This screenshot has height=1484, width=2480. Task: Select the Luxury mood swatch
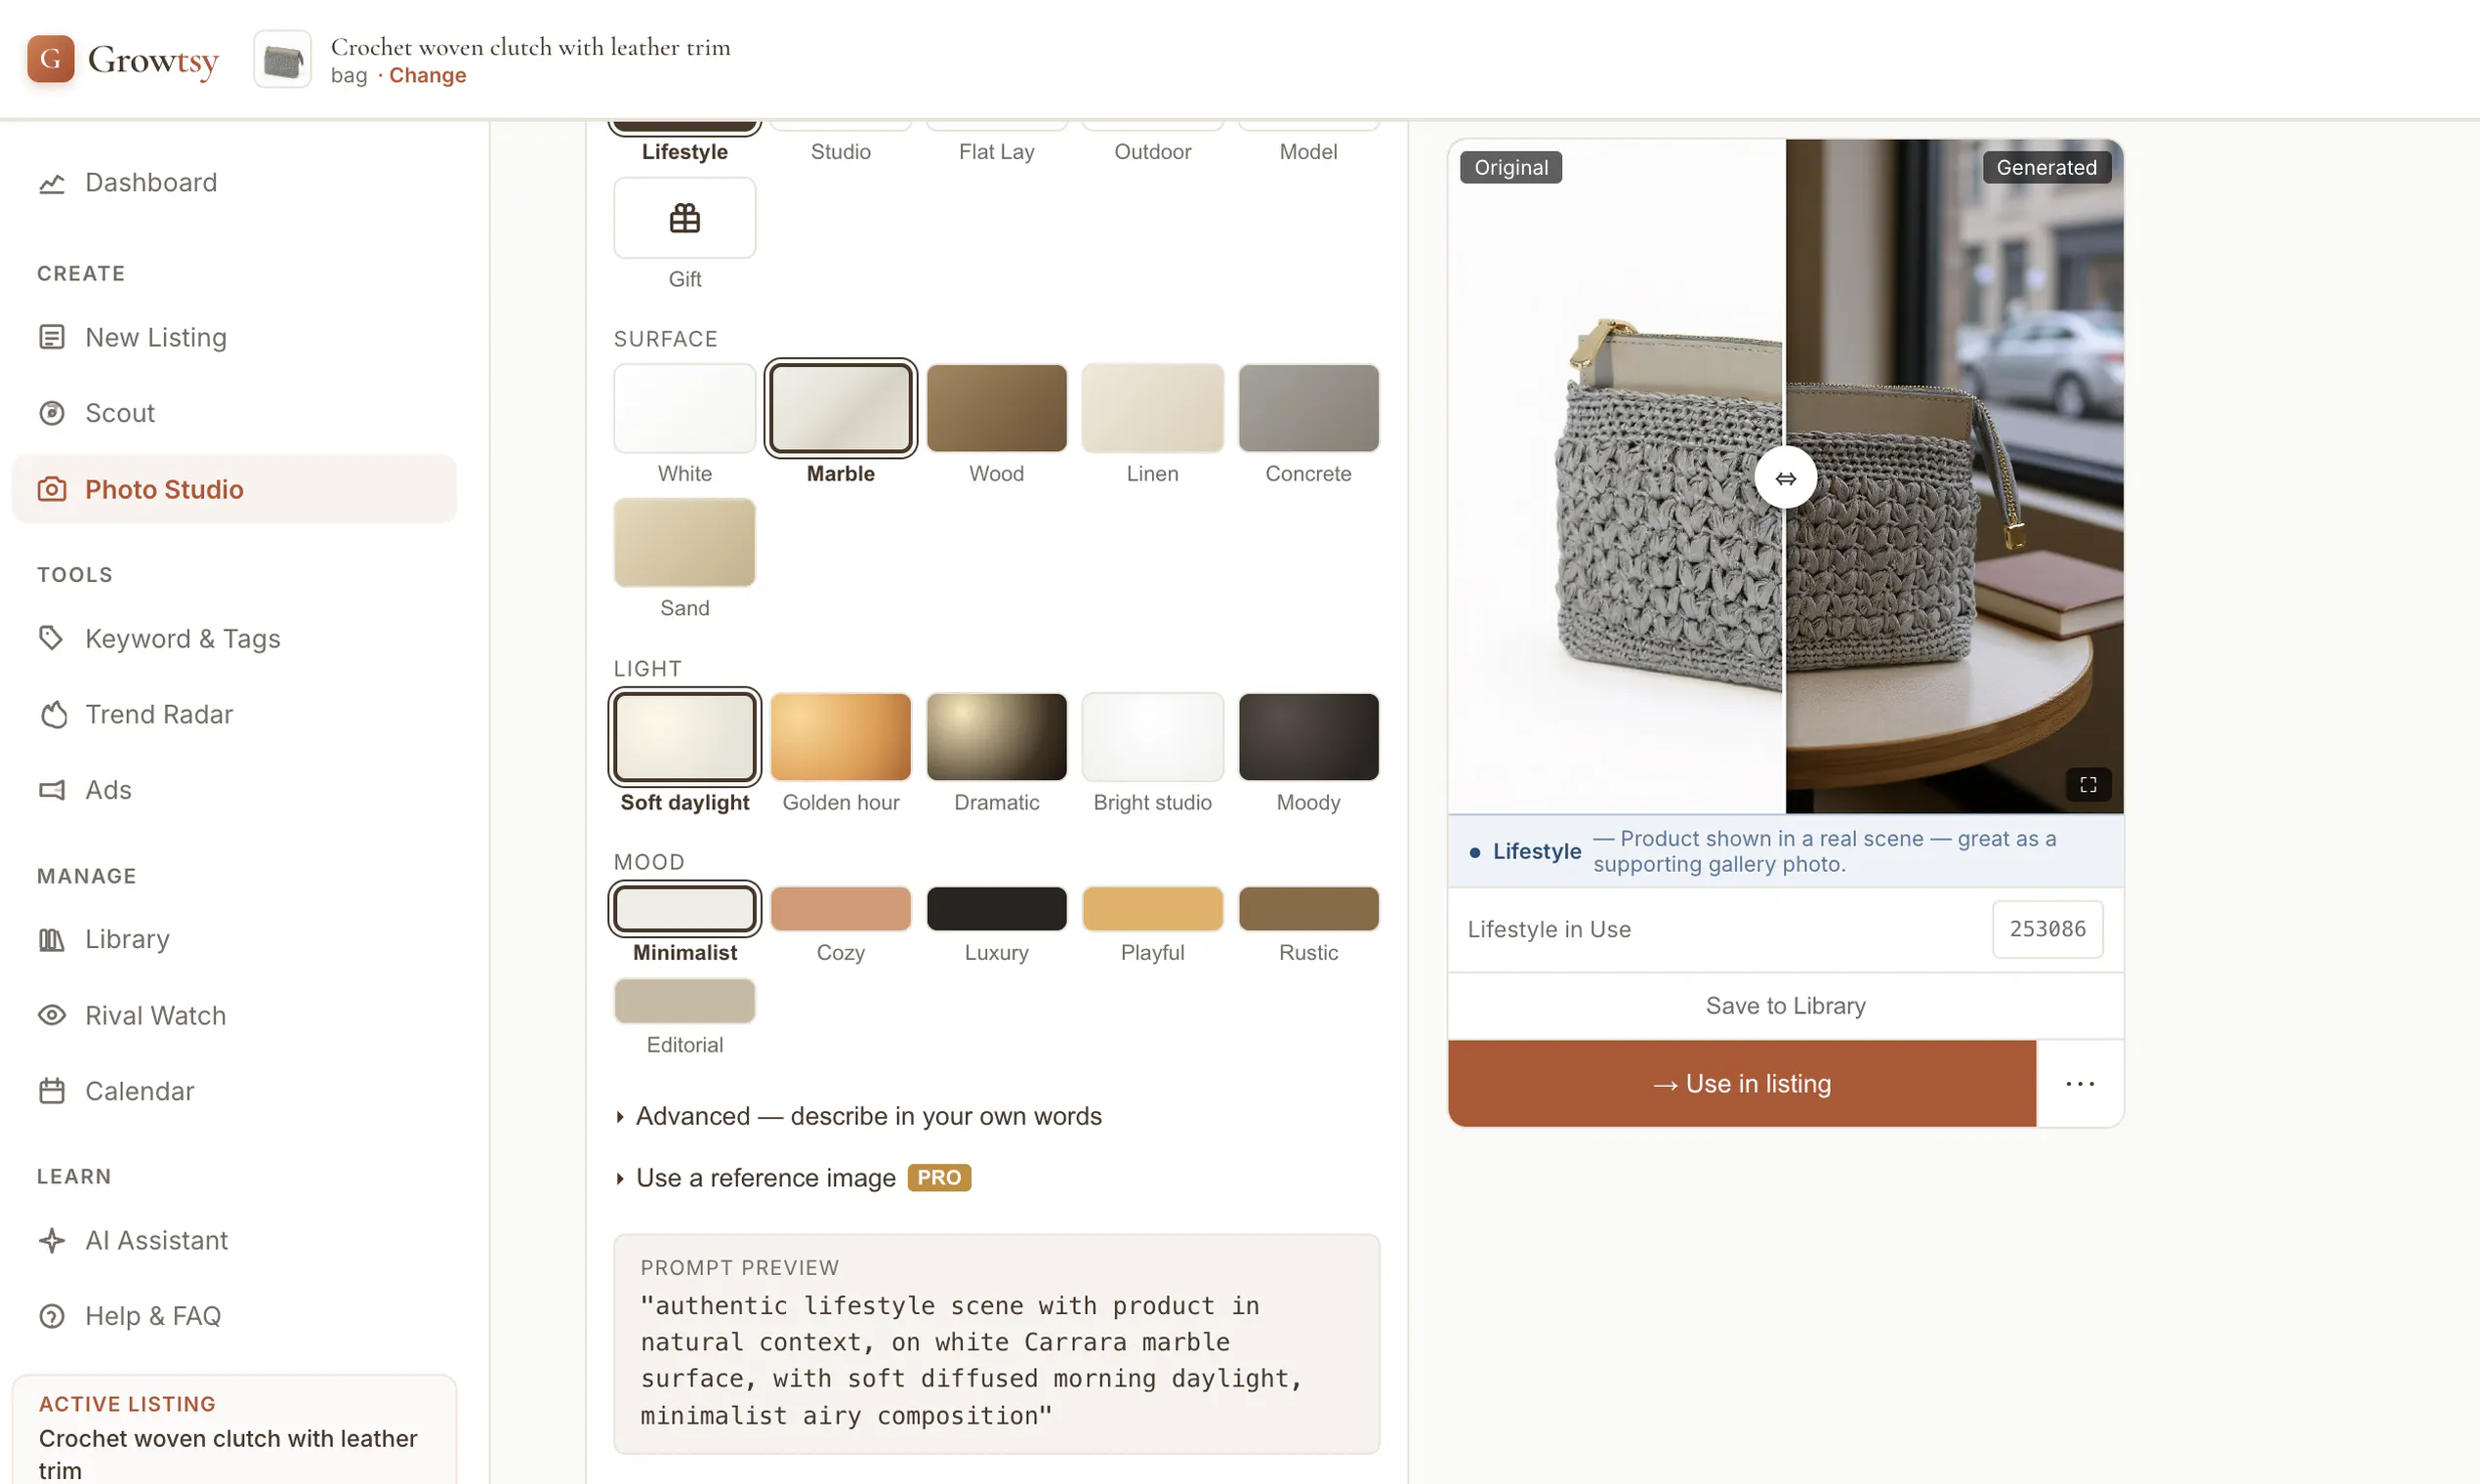pos(997,909)
